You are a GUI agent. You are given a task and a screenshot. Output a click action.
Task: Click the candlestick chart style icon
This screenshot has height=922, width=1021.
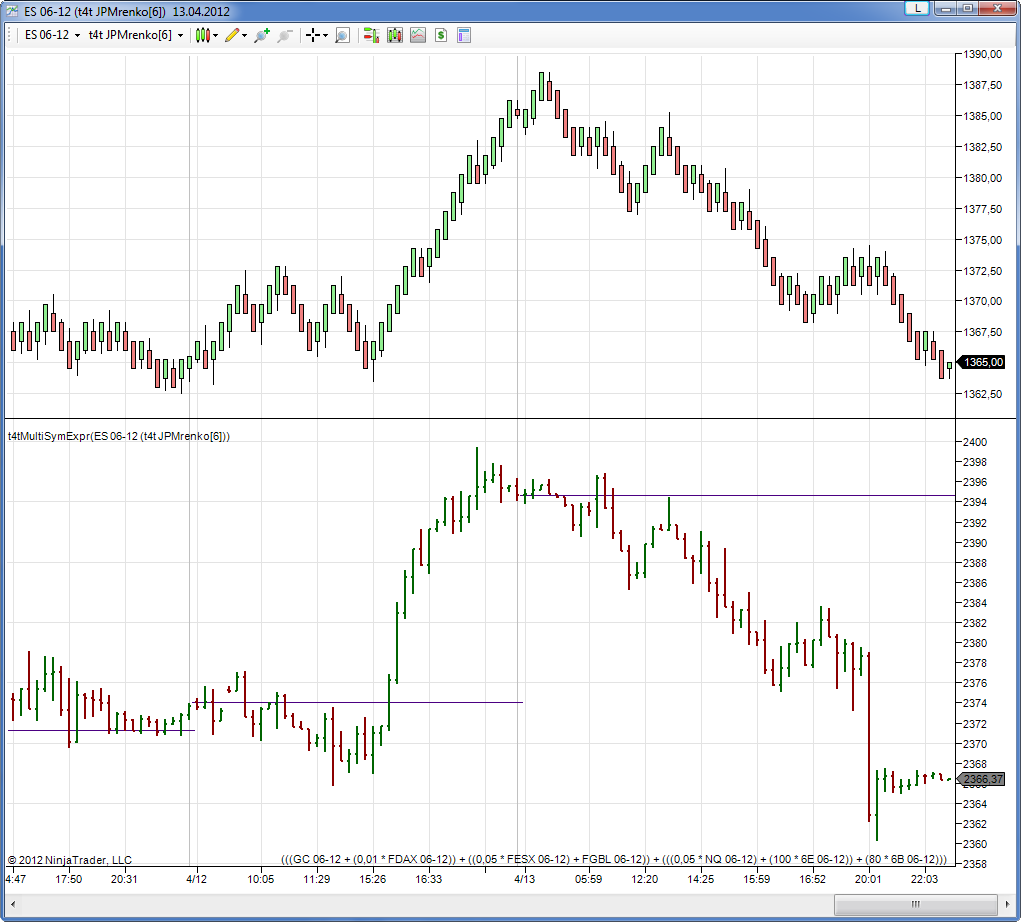[203, 35]
